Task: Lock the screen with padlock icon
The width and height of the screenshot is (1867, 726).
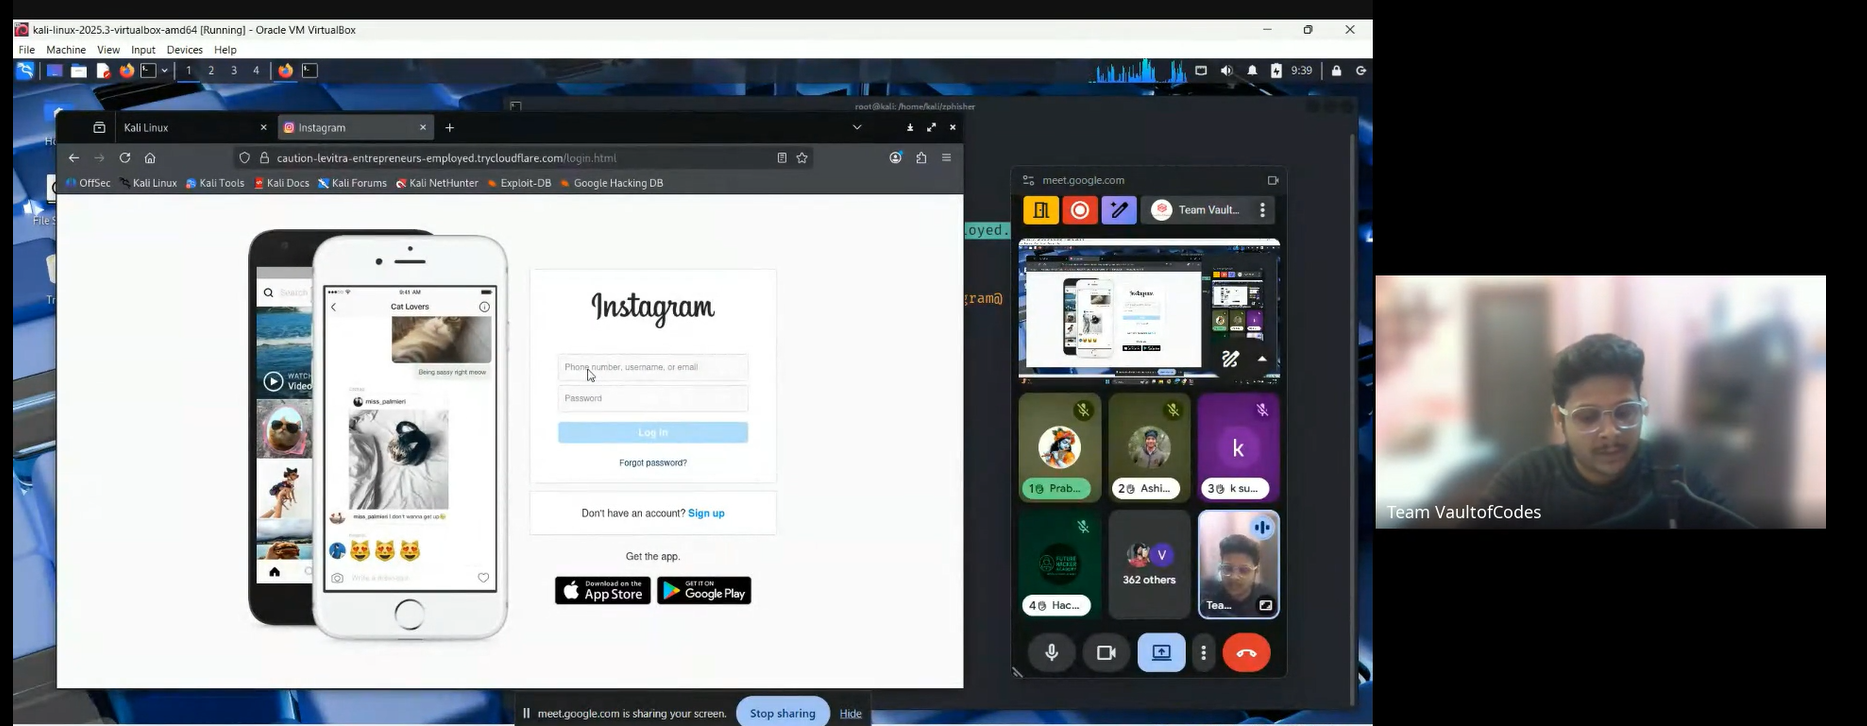Action: tap(1336, 71)
